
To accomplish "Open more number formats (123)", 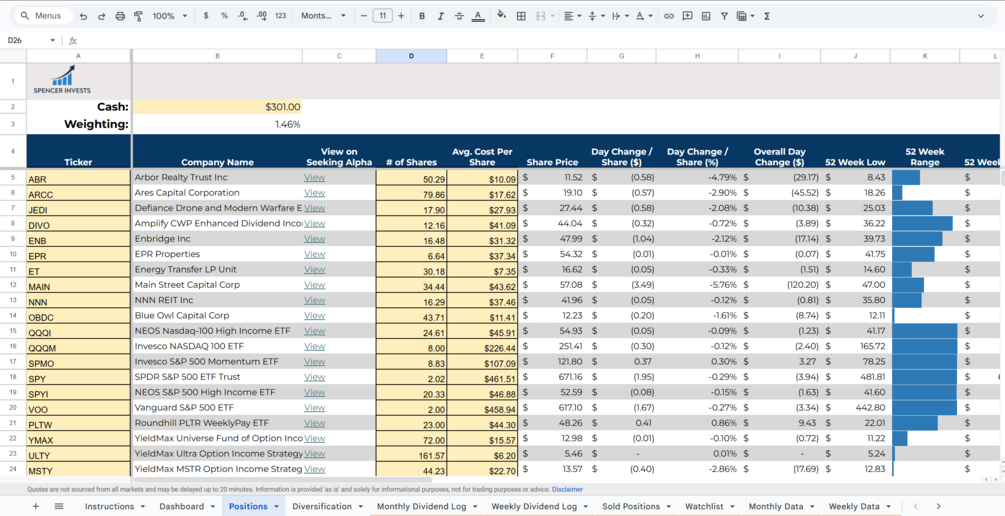I will pos(280,16).
